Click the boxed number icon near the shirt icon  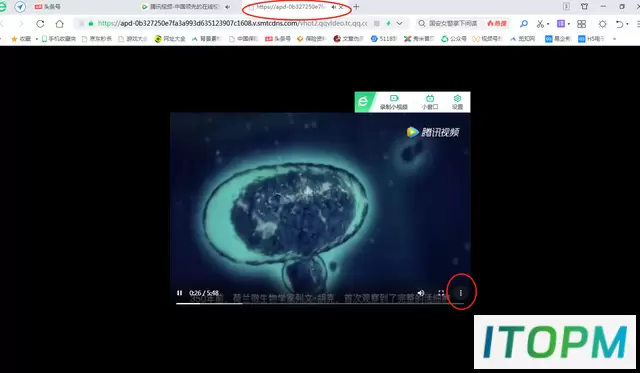566,6
